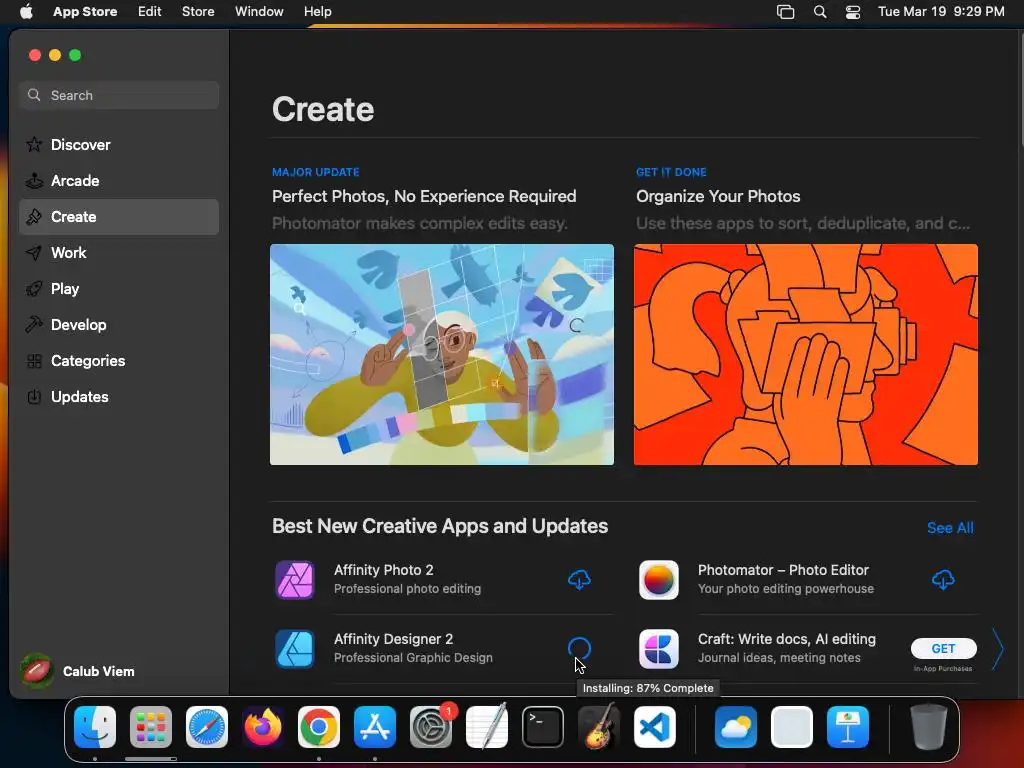Click the 'Affinity Photo 2' title text
1024x768 pixels.
(383, 570)
